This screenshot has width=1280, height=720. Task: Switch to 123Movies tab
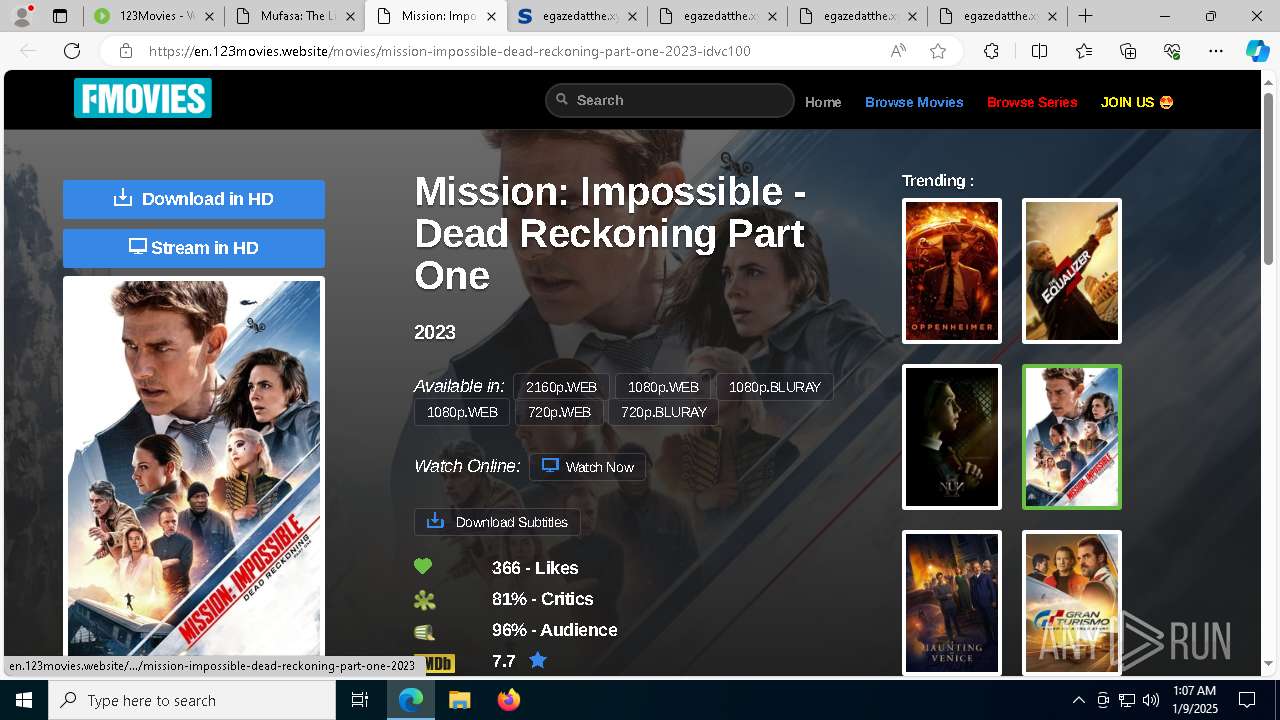click(x=154, y=16)
